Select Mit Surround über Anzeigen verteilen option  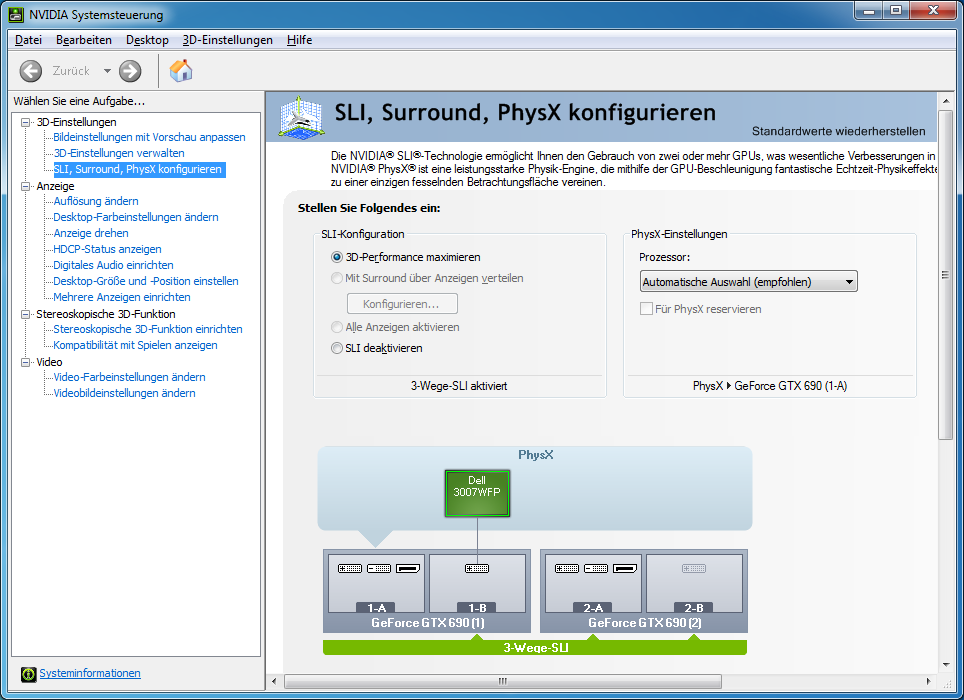click(x=337, y=278)
